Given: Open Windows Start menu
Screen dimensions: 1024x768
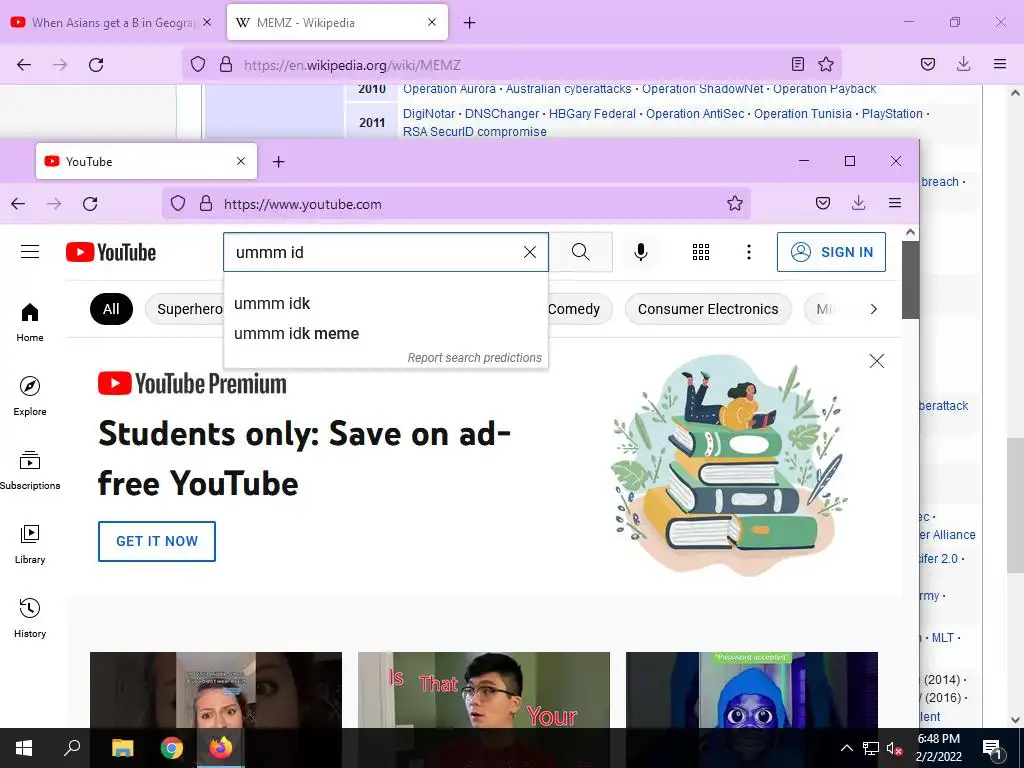Looking at the screenshot, I should (x=24, y=748).
